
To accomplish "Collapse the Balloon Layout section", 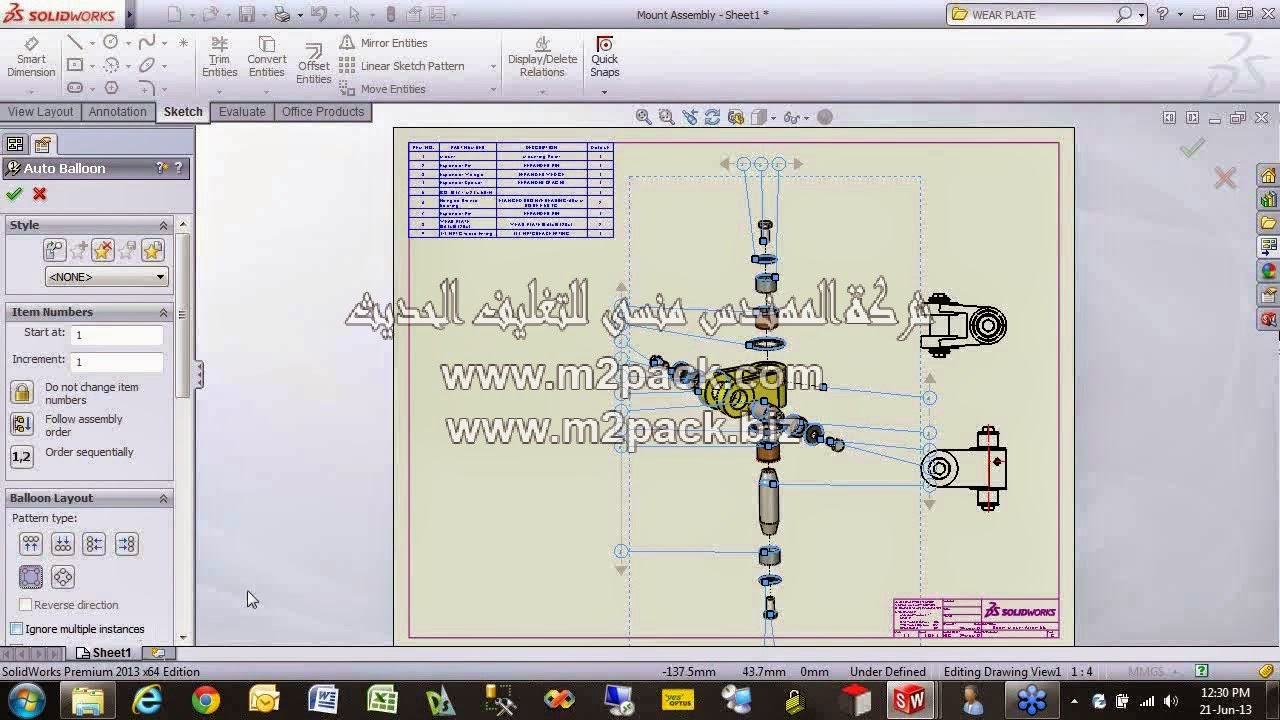I will pyautogui.click(x=163, y=498).
